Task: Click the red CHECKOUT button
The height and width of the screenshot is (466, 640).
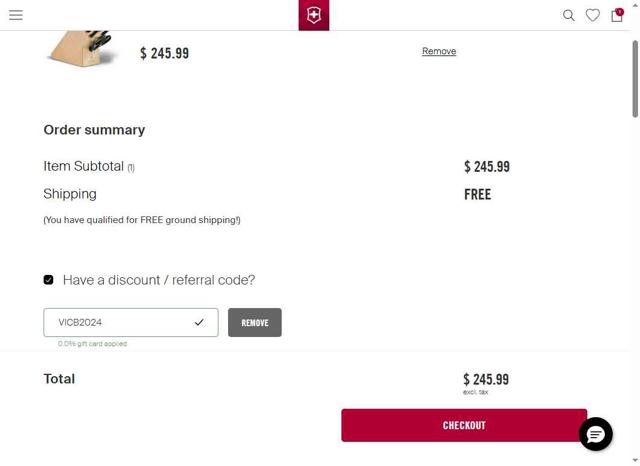Action: (464, 425)
